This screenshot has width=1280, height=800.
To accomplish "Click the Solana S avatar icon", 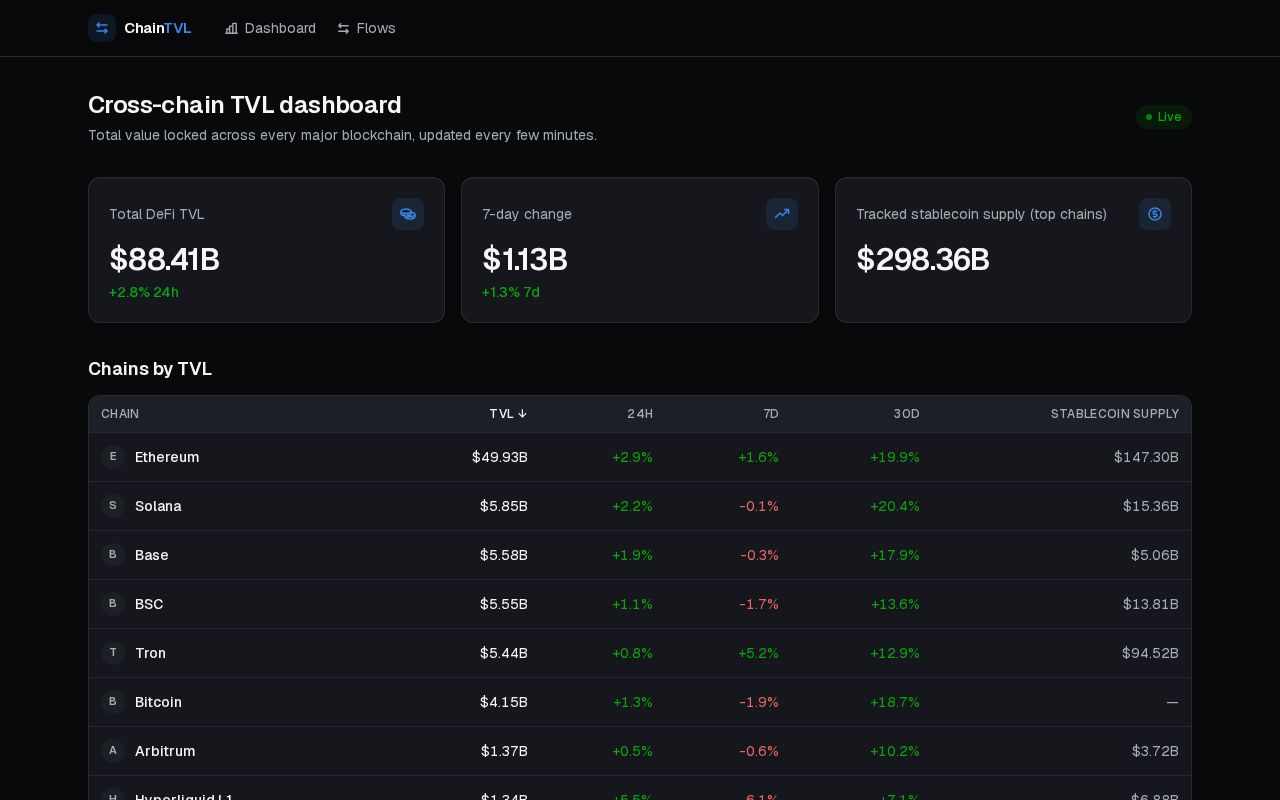I will [x=113, y=506].
